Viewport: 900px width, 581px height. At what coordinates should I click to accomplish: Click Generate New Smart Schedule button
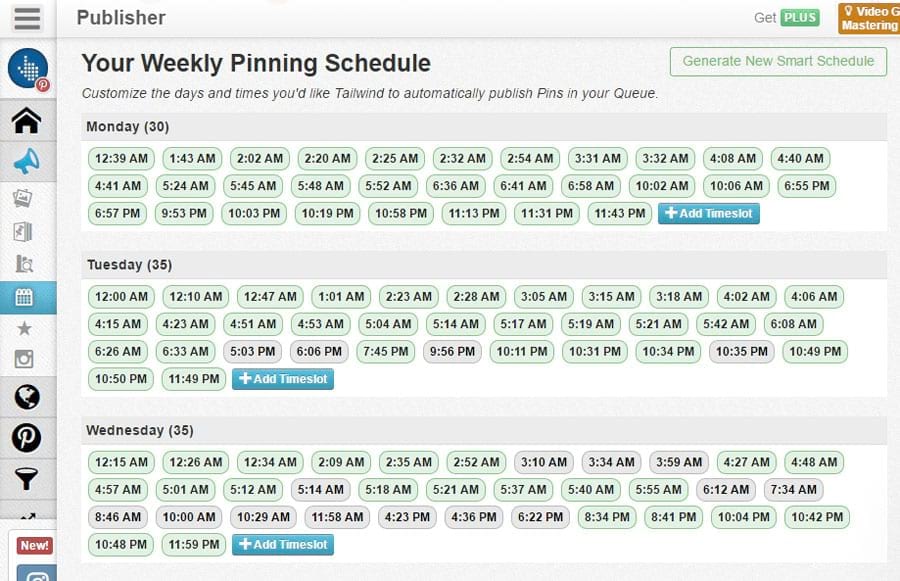pos(778,61)
